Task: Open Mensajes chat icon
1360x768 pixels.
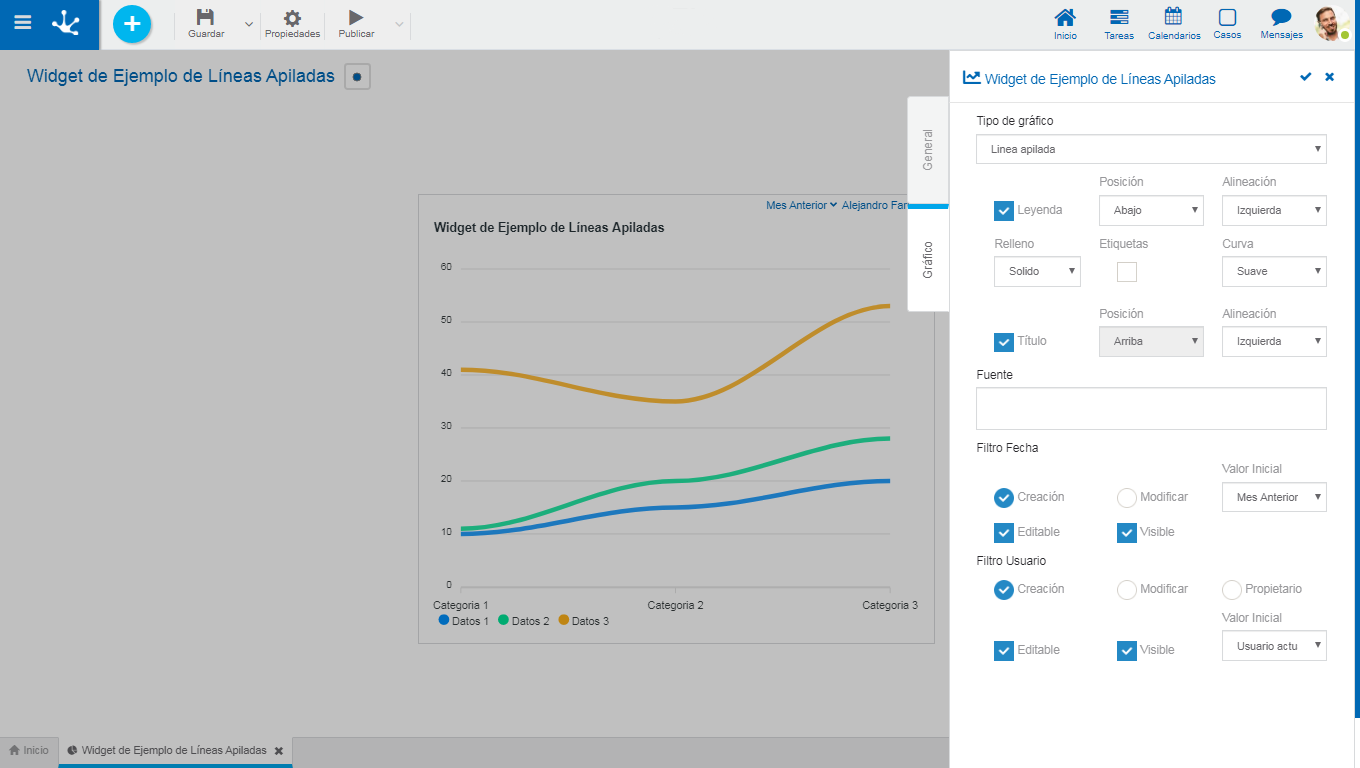Action: click(1281, 17)
